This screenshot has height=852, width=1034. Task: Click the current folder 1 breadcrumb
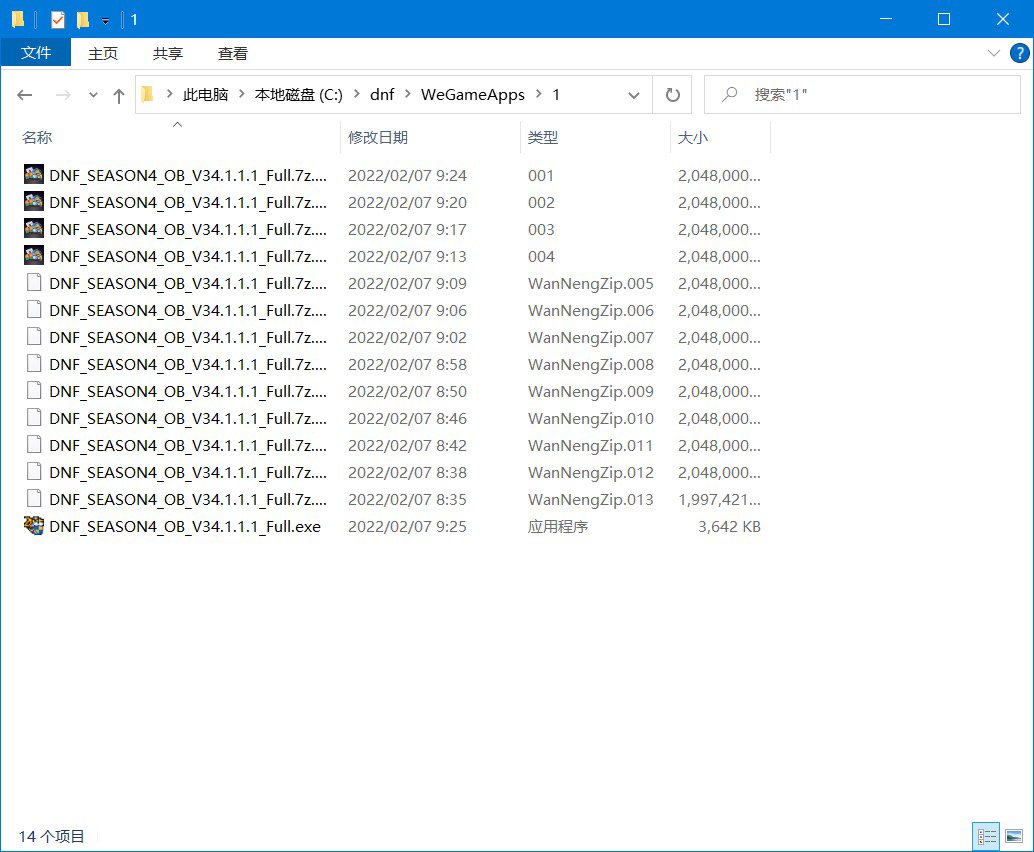(x=556, y=95)
